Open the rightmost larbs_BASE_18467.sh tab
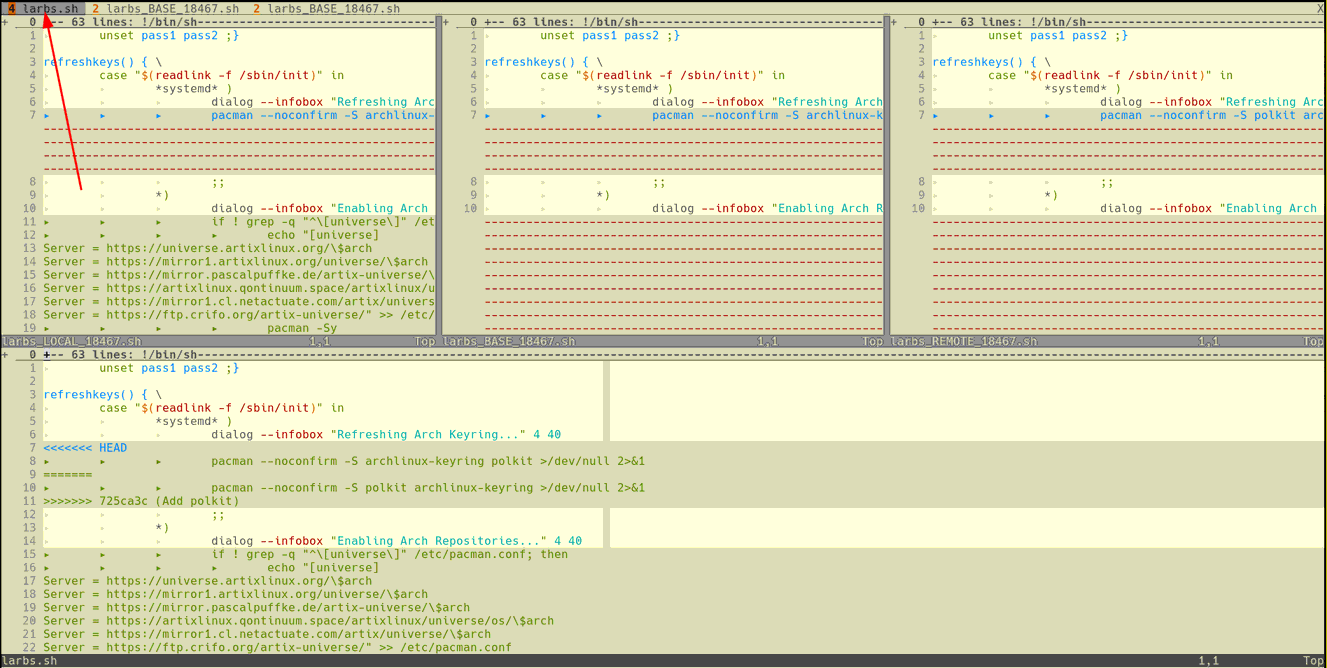1327x668 pixels. 327,8
